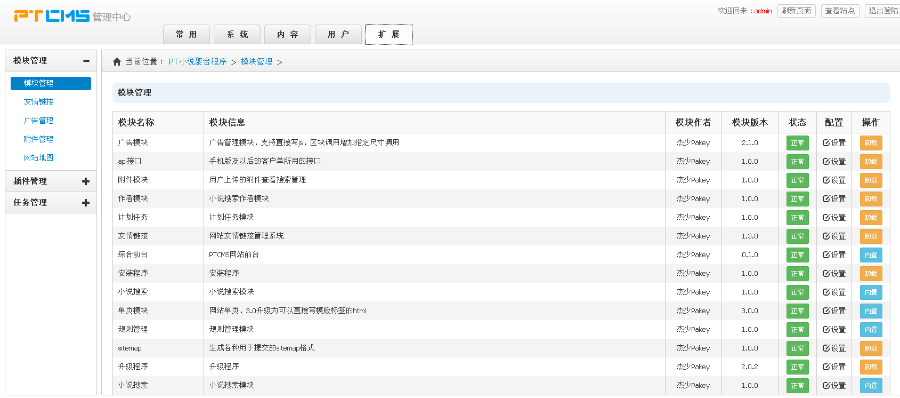The image size is (900, 398).
Task: Click the 退出登陆 logout button
Action: click(x=882, y=11)
